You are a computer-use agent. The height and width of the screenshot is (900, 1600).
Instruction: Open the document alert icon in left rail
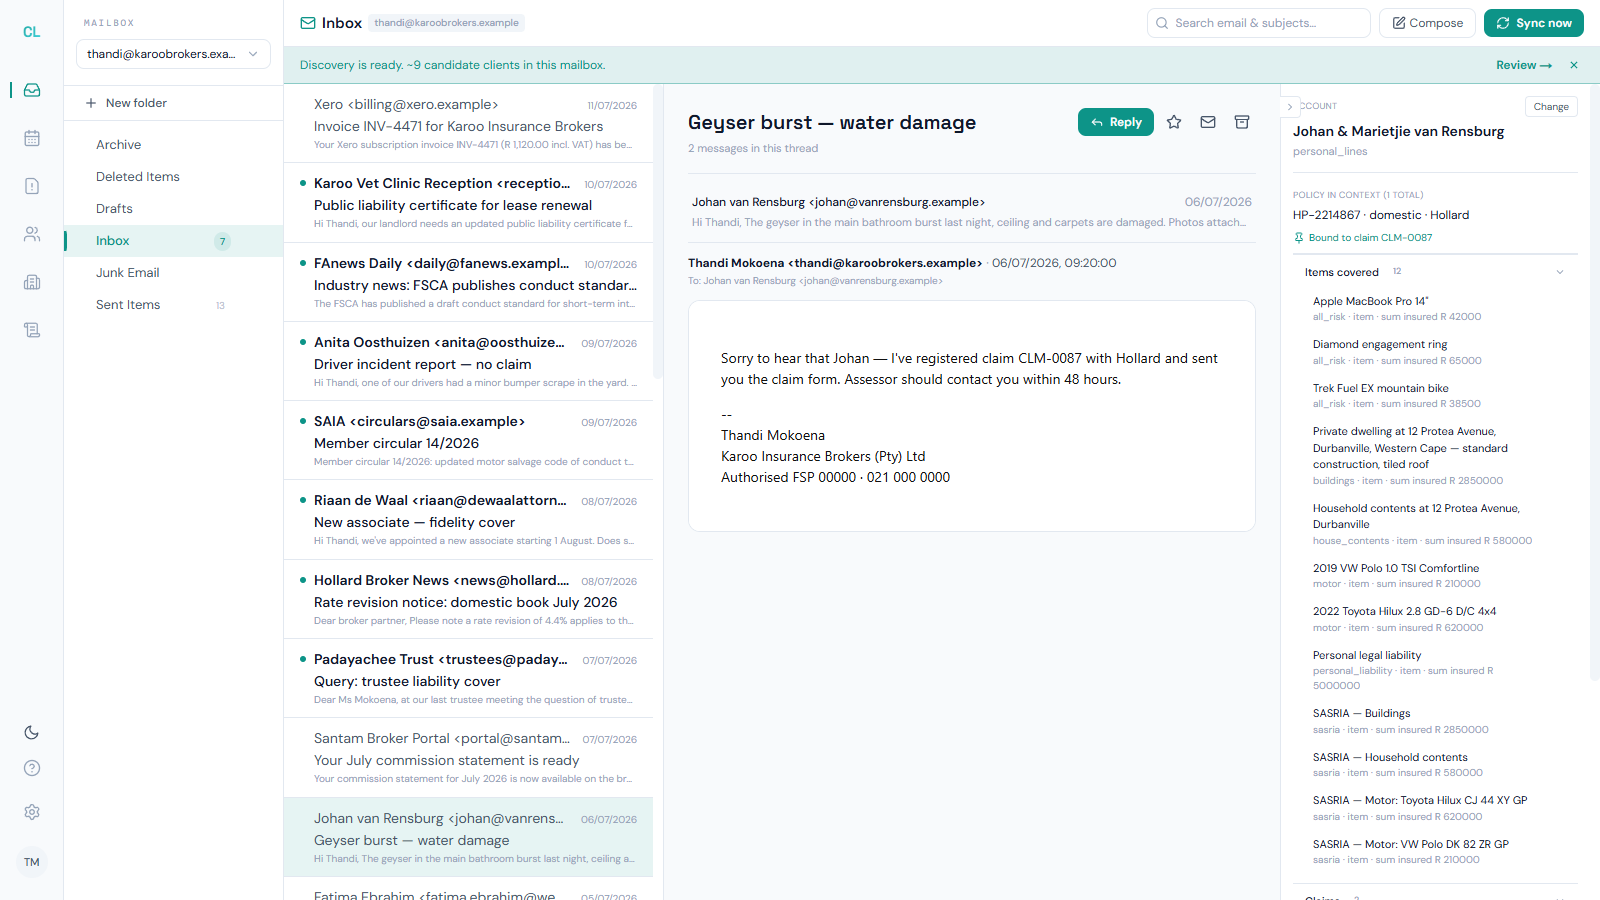coord(32,186)
